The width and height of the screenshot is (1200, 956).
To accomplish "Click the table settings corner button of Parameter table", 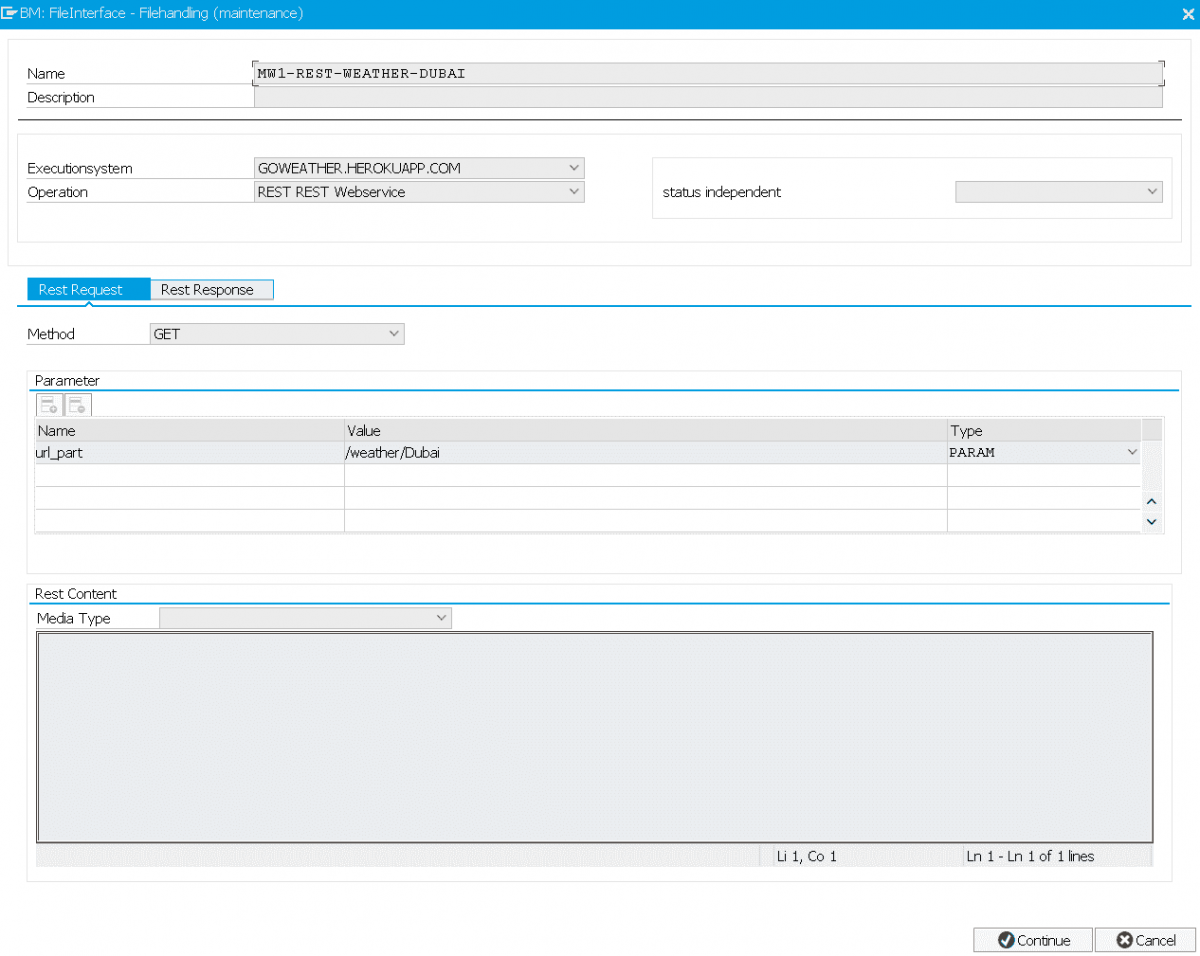I will click(x=1152, y=430).
